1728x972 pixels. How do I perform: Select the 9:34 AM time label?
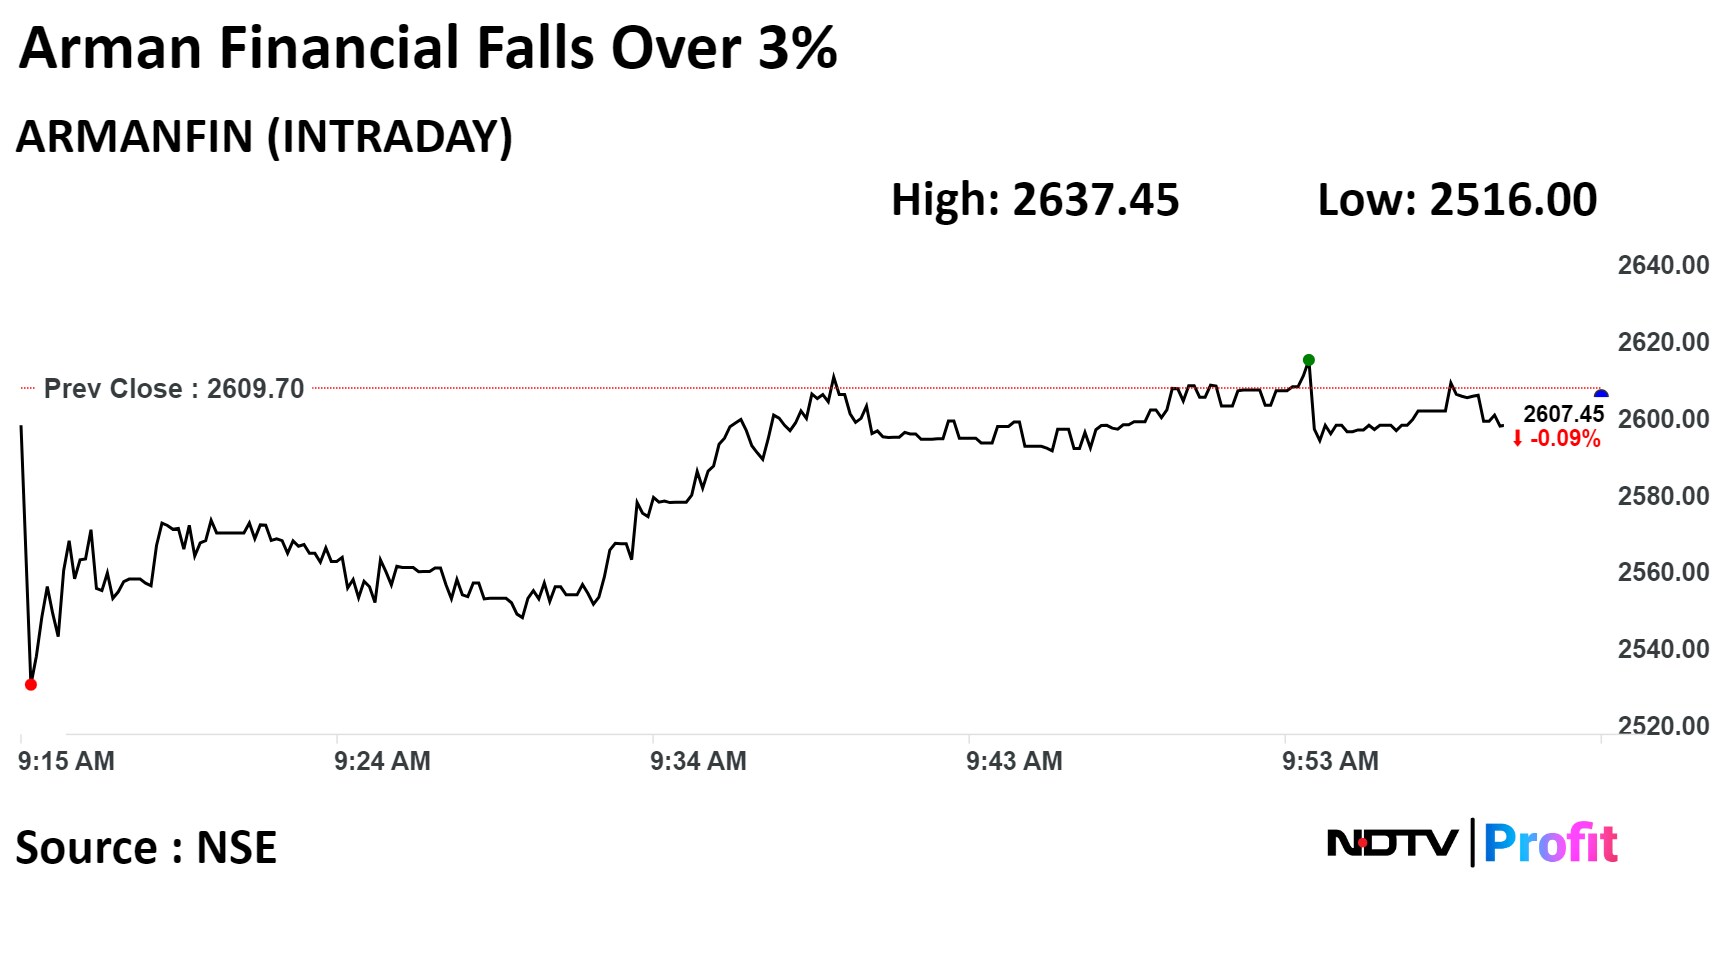click(x=698, y=761)
